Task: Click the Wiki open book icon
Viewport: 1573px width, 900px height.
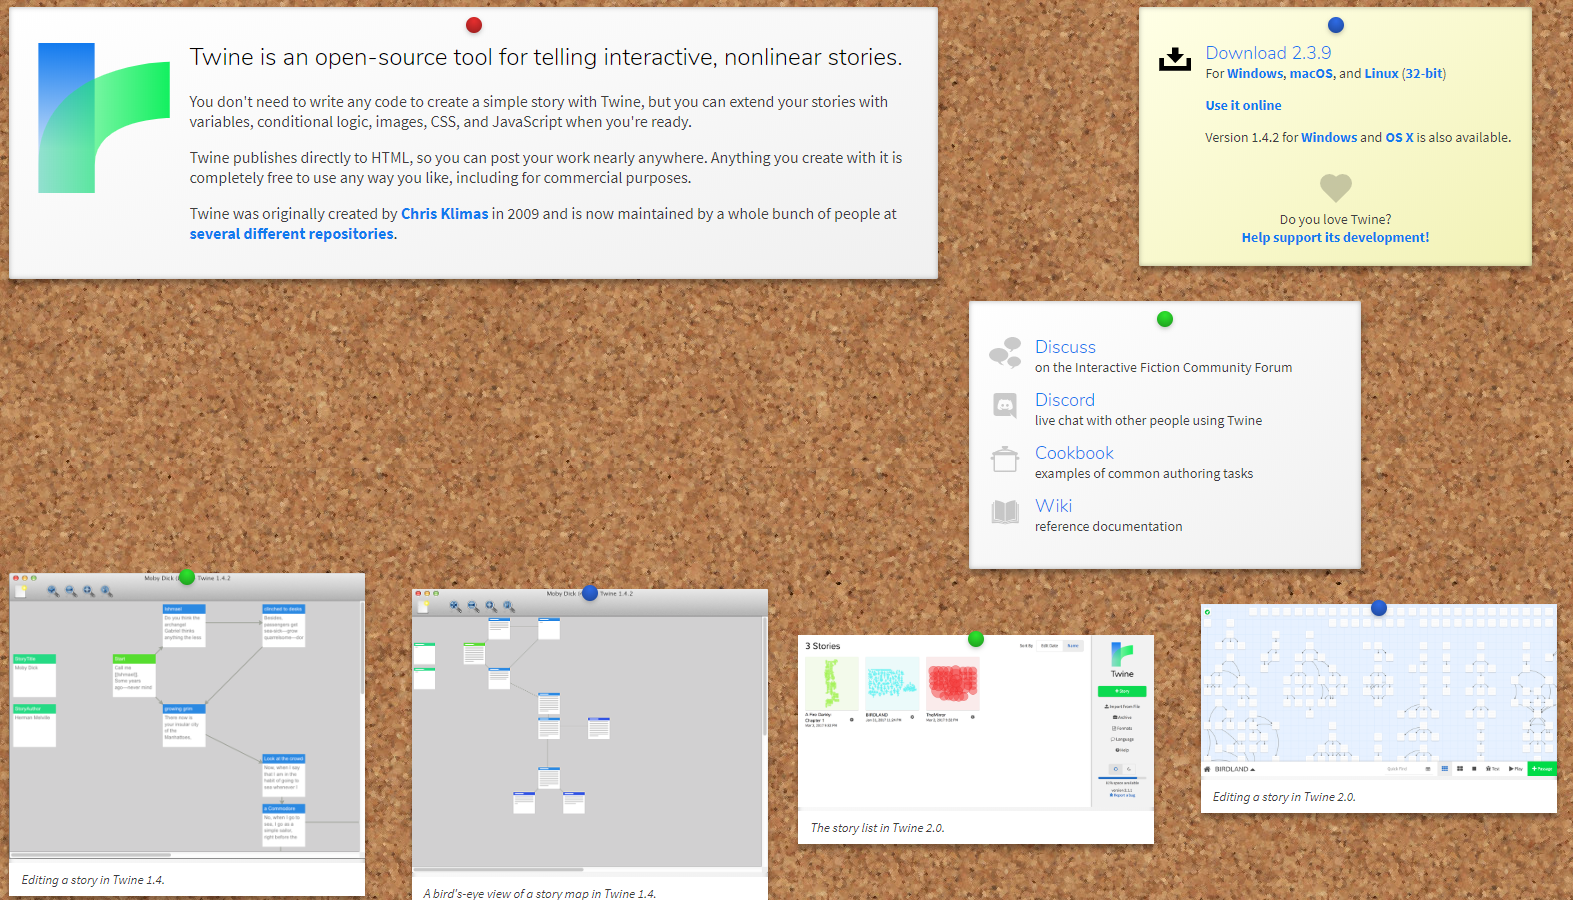Action: [1005, 512]
